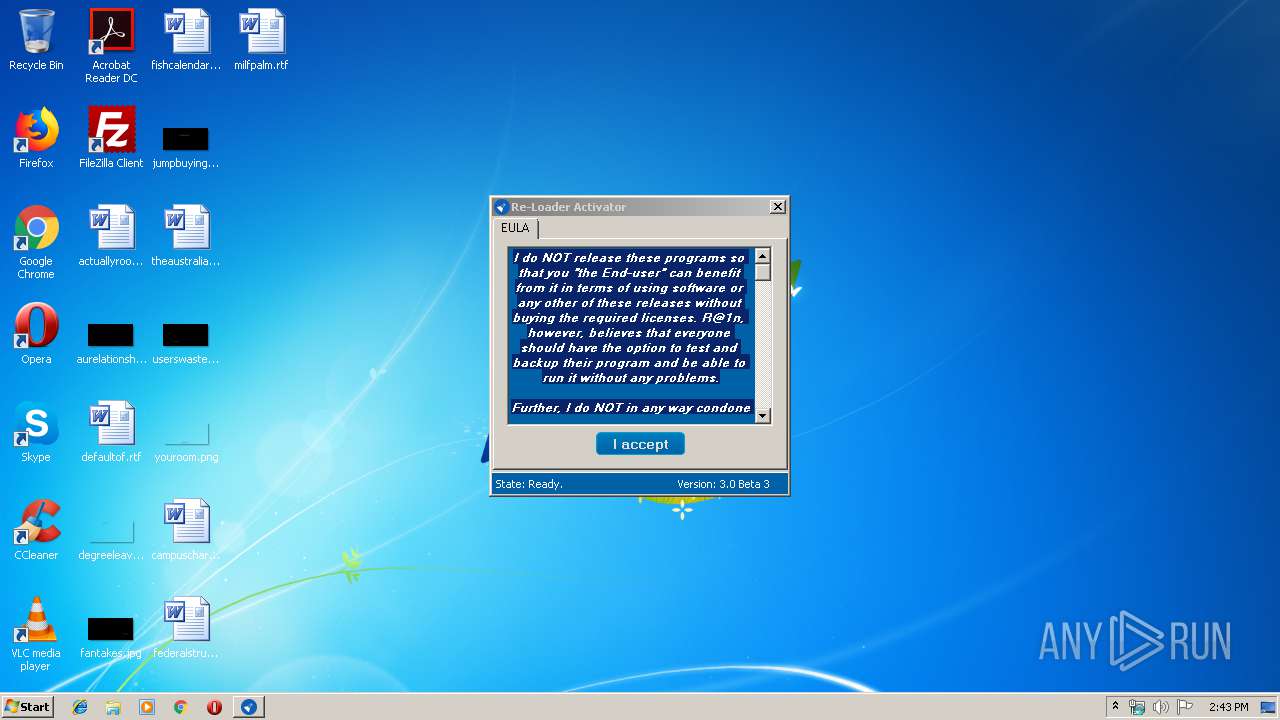Click 'Version: 3.0 Beta 3' status text
Screen dimensions: 1280x720
723,484
